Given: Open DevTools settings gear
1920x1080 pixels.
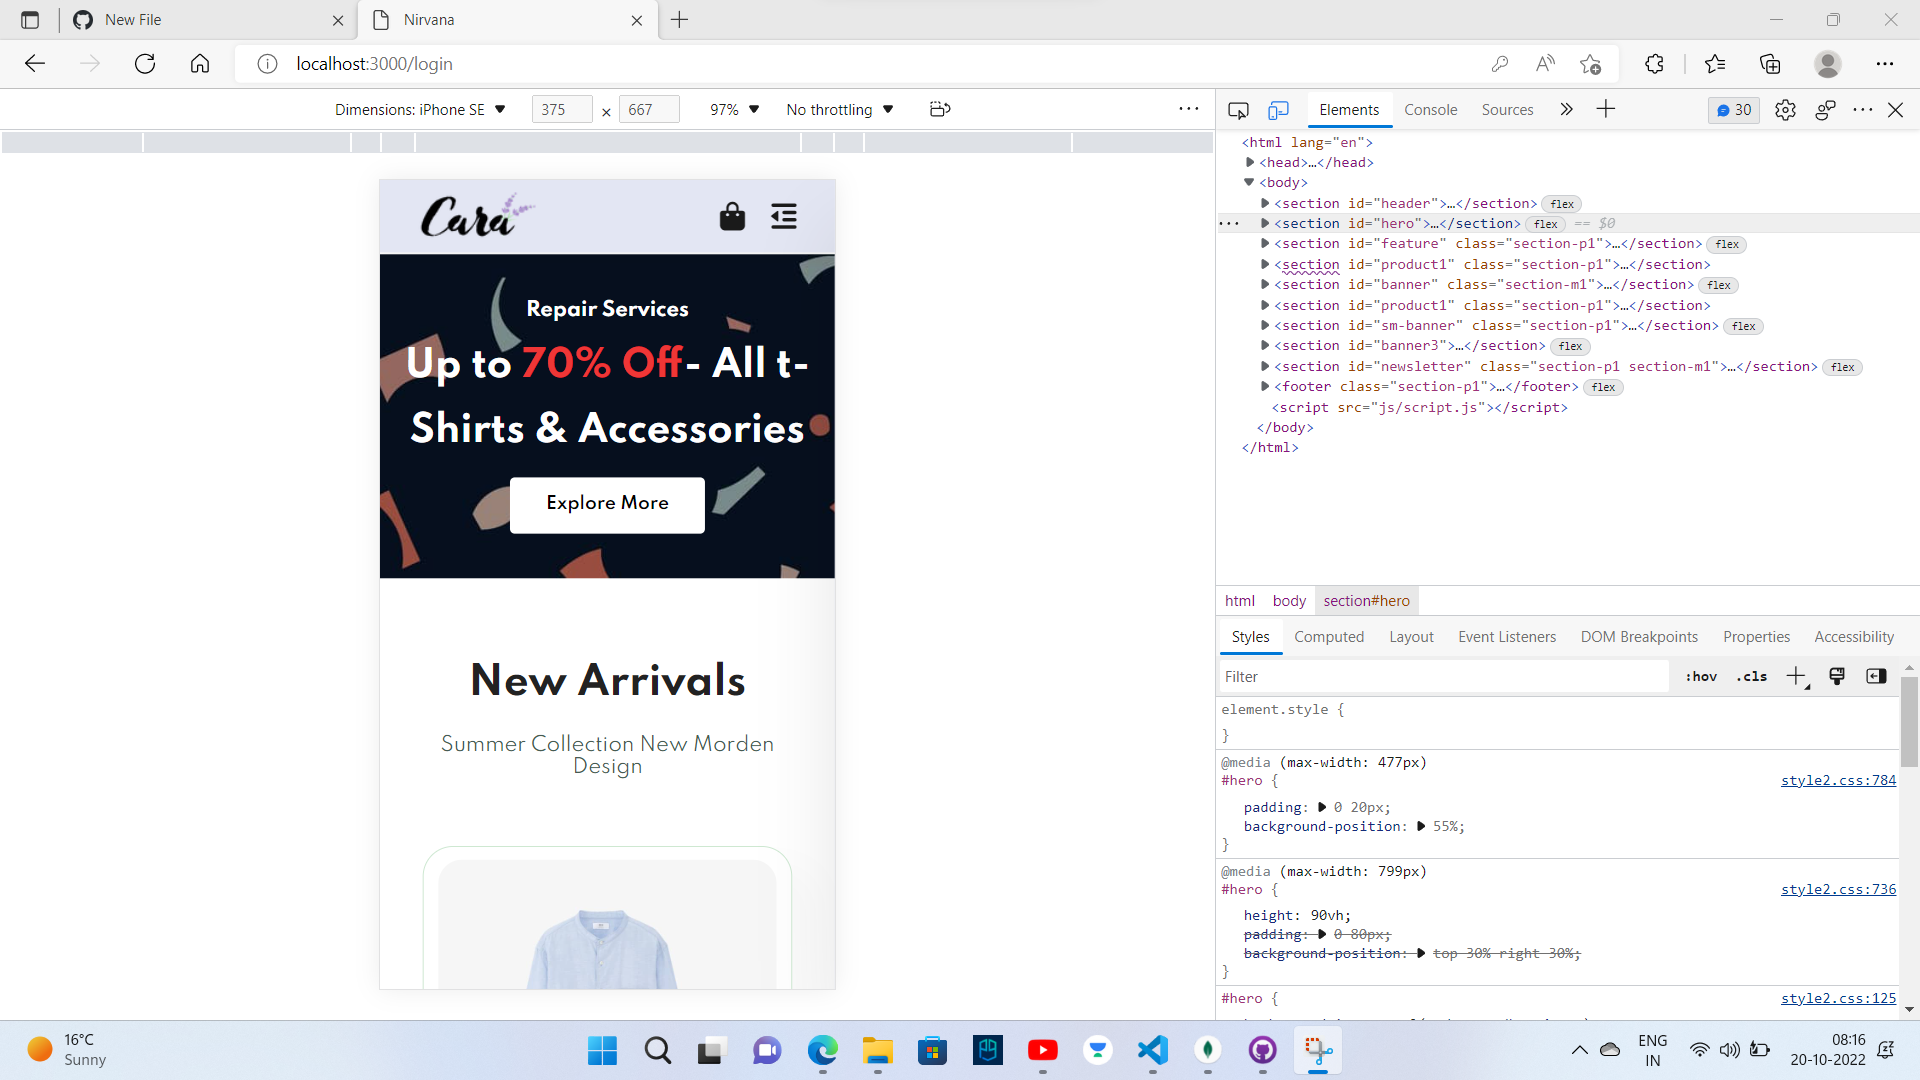Looking at the screenshot, I should 1785,110.
